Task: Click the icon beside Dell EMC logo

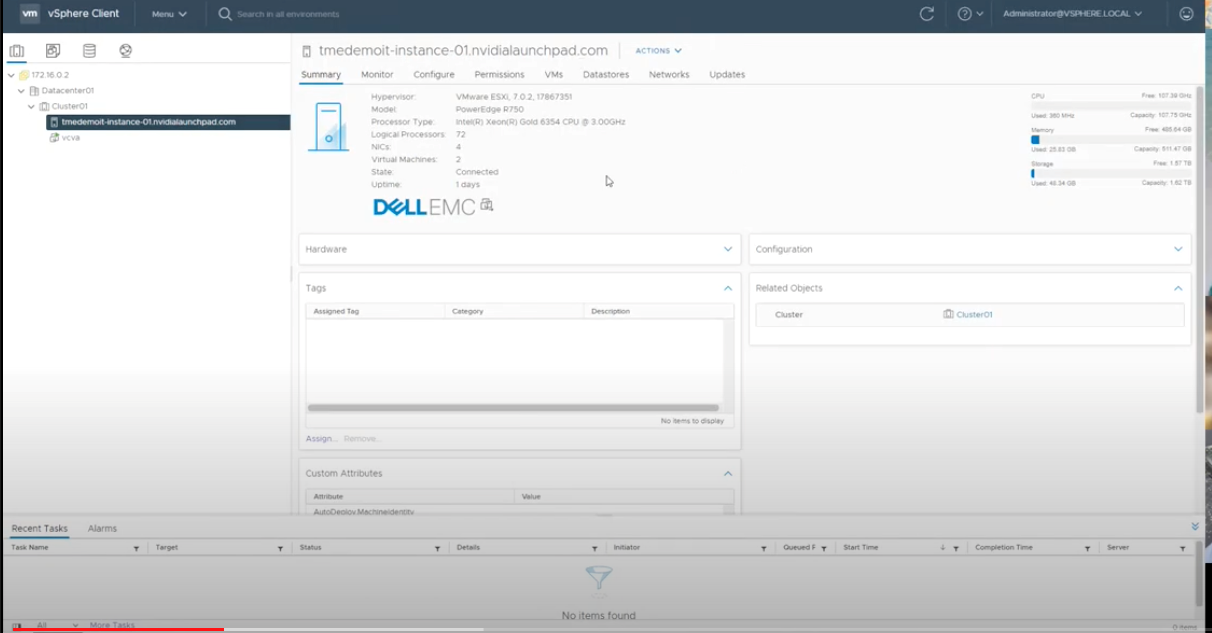Action: (x=487, y=205)
